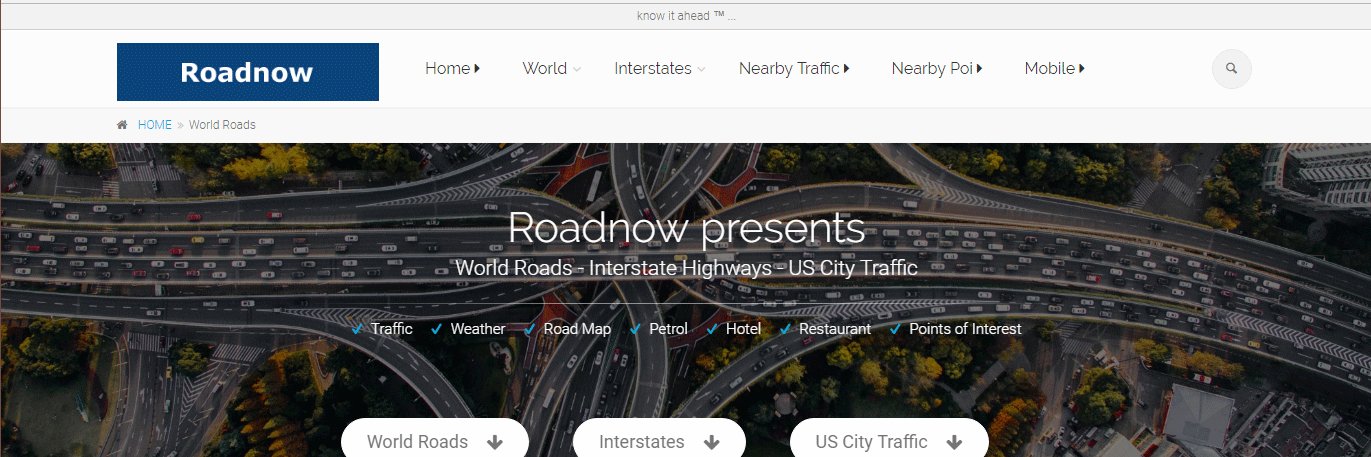The width and height of the screenshot is (1371, 457).
Task: Click the World Roads - Interstate Highways subtitle
Action: [x=686, y=268]
